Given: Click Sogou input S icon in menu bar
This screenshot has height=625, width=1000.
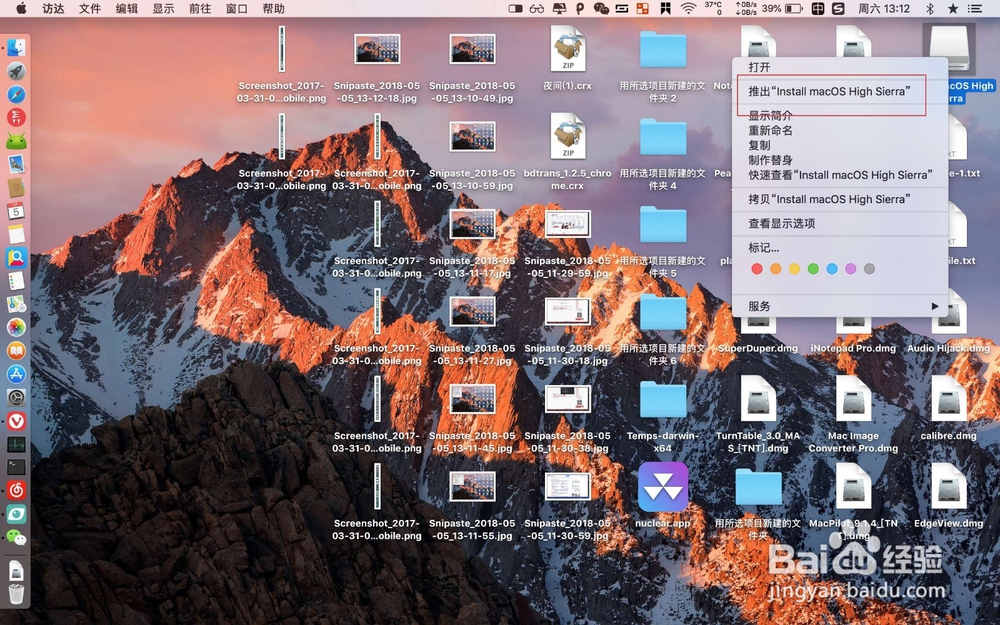Looking at the screenshot, I should pyautogui.click(x=838, y=8).
